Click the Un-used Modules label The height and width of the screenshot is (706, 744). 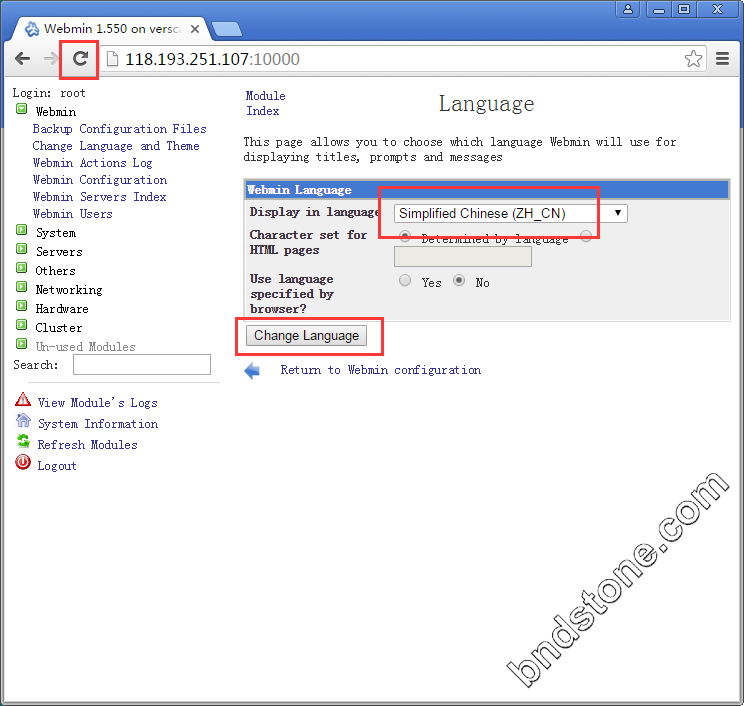click(x=85, y=347)
